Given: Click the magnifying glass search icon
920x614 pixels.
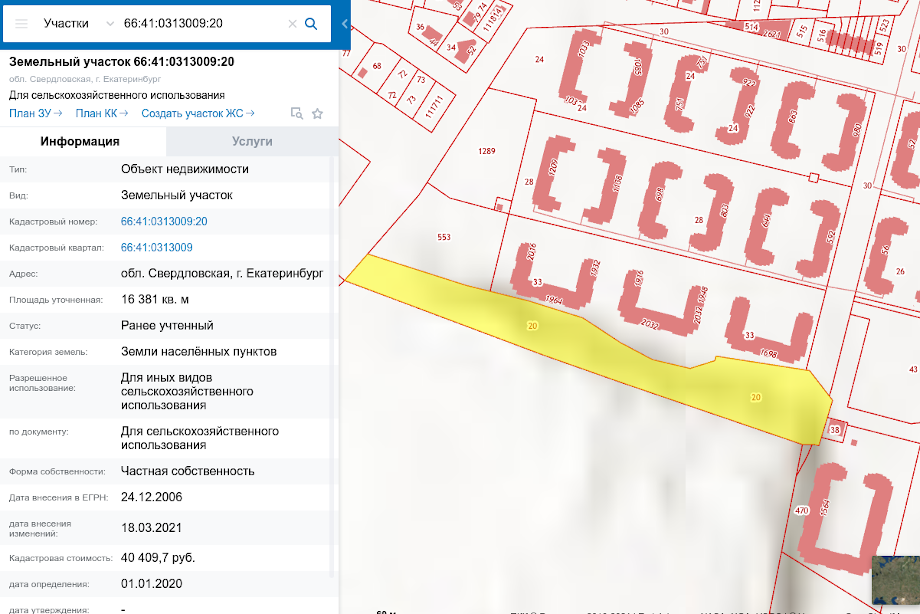Looking at the screenshot, I should point(311,23).
